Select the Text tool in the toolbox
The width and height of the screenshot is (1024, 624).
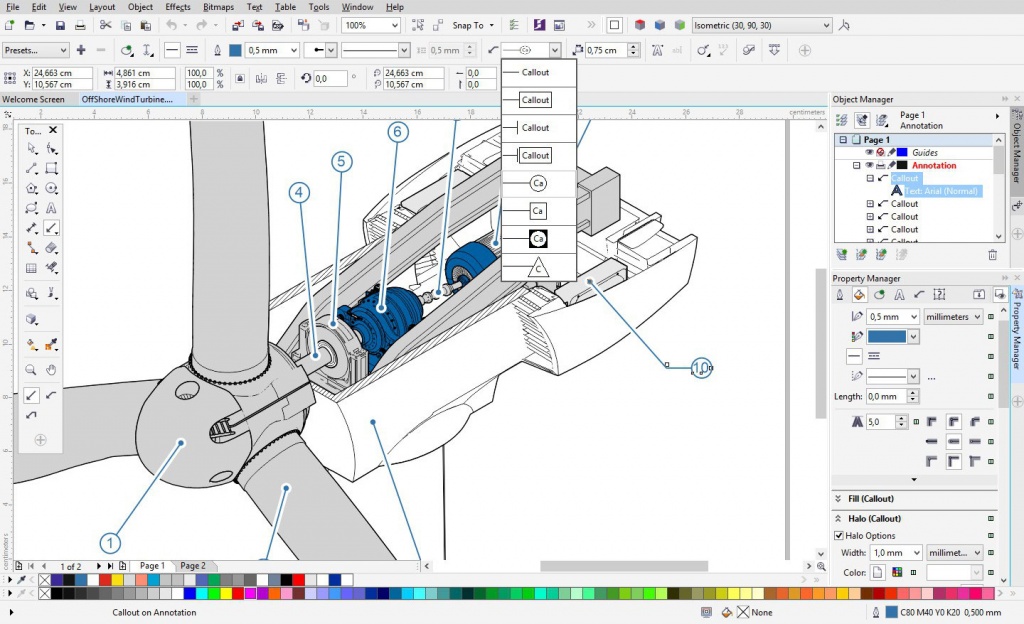(51, 208)
